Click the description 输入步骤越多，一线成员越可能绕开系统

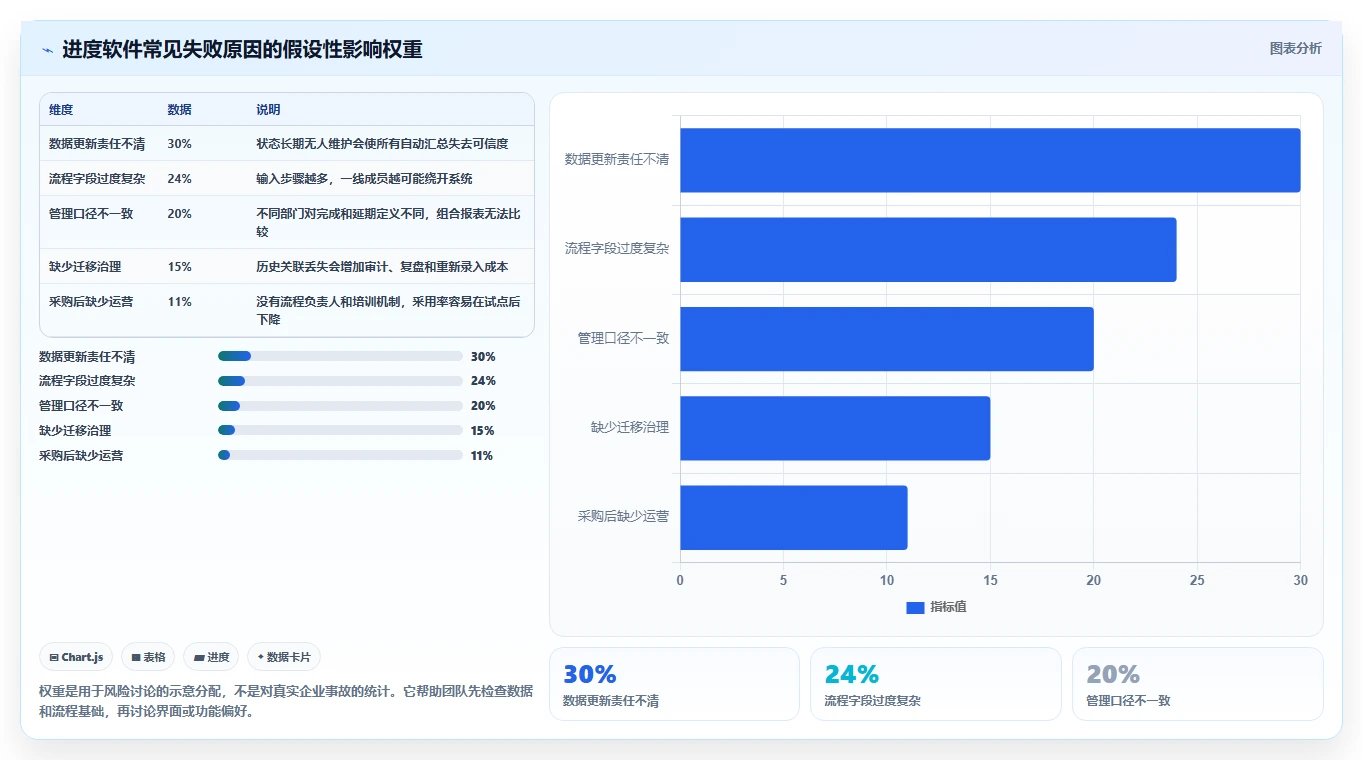coord(364,179)
